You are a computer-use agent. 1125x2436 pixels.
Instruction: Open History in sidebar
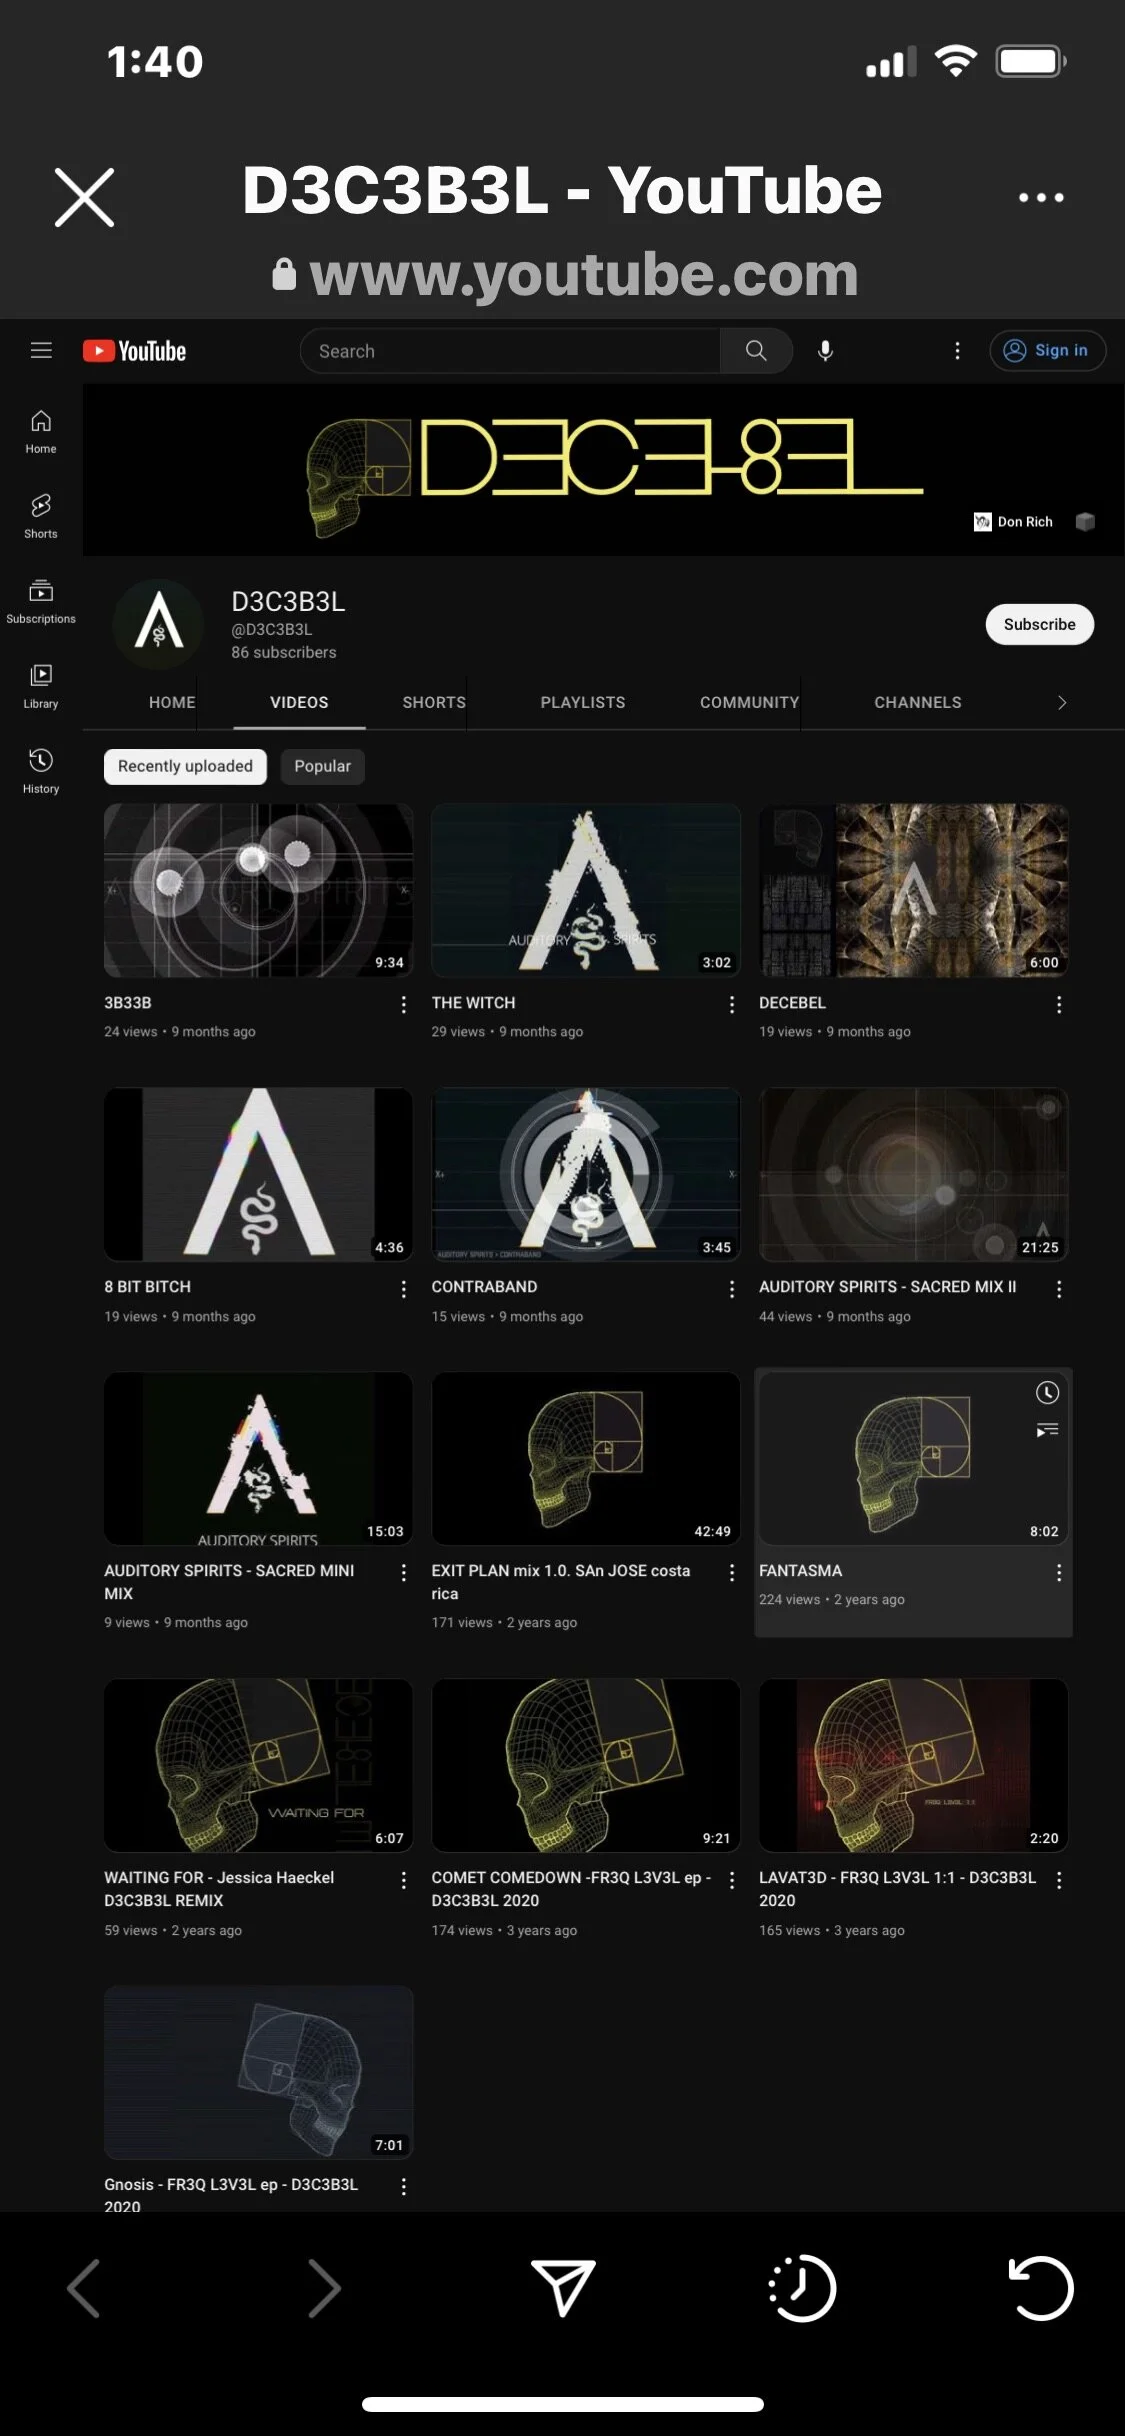[41, 772]
